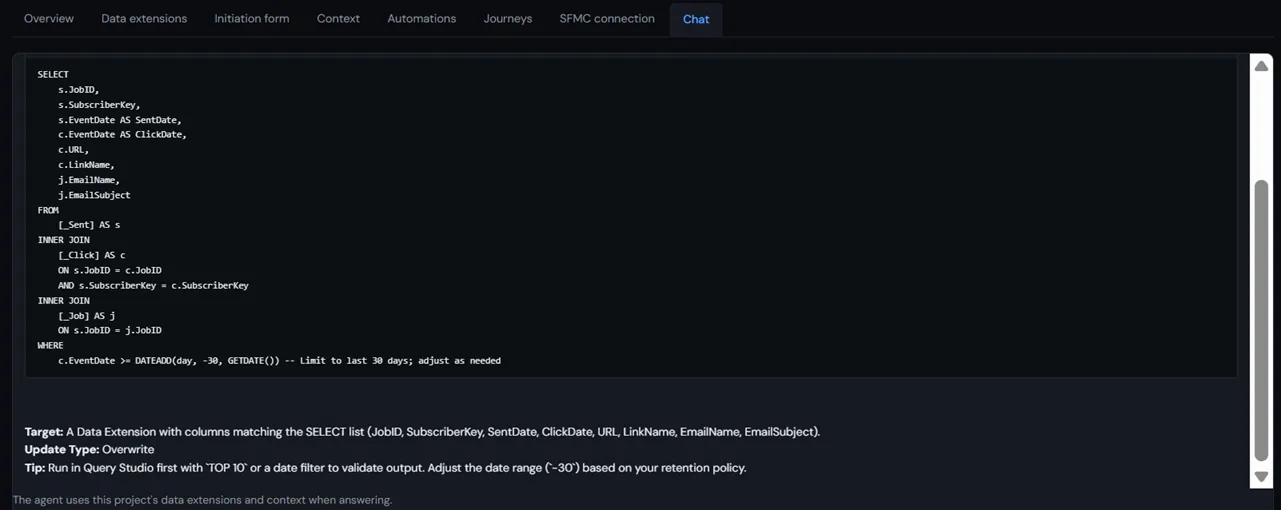1281x510 pixels.
Task: Select the Chat tab
Action: (x=696, y=20)
